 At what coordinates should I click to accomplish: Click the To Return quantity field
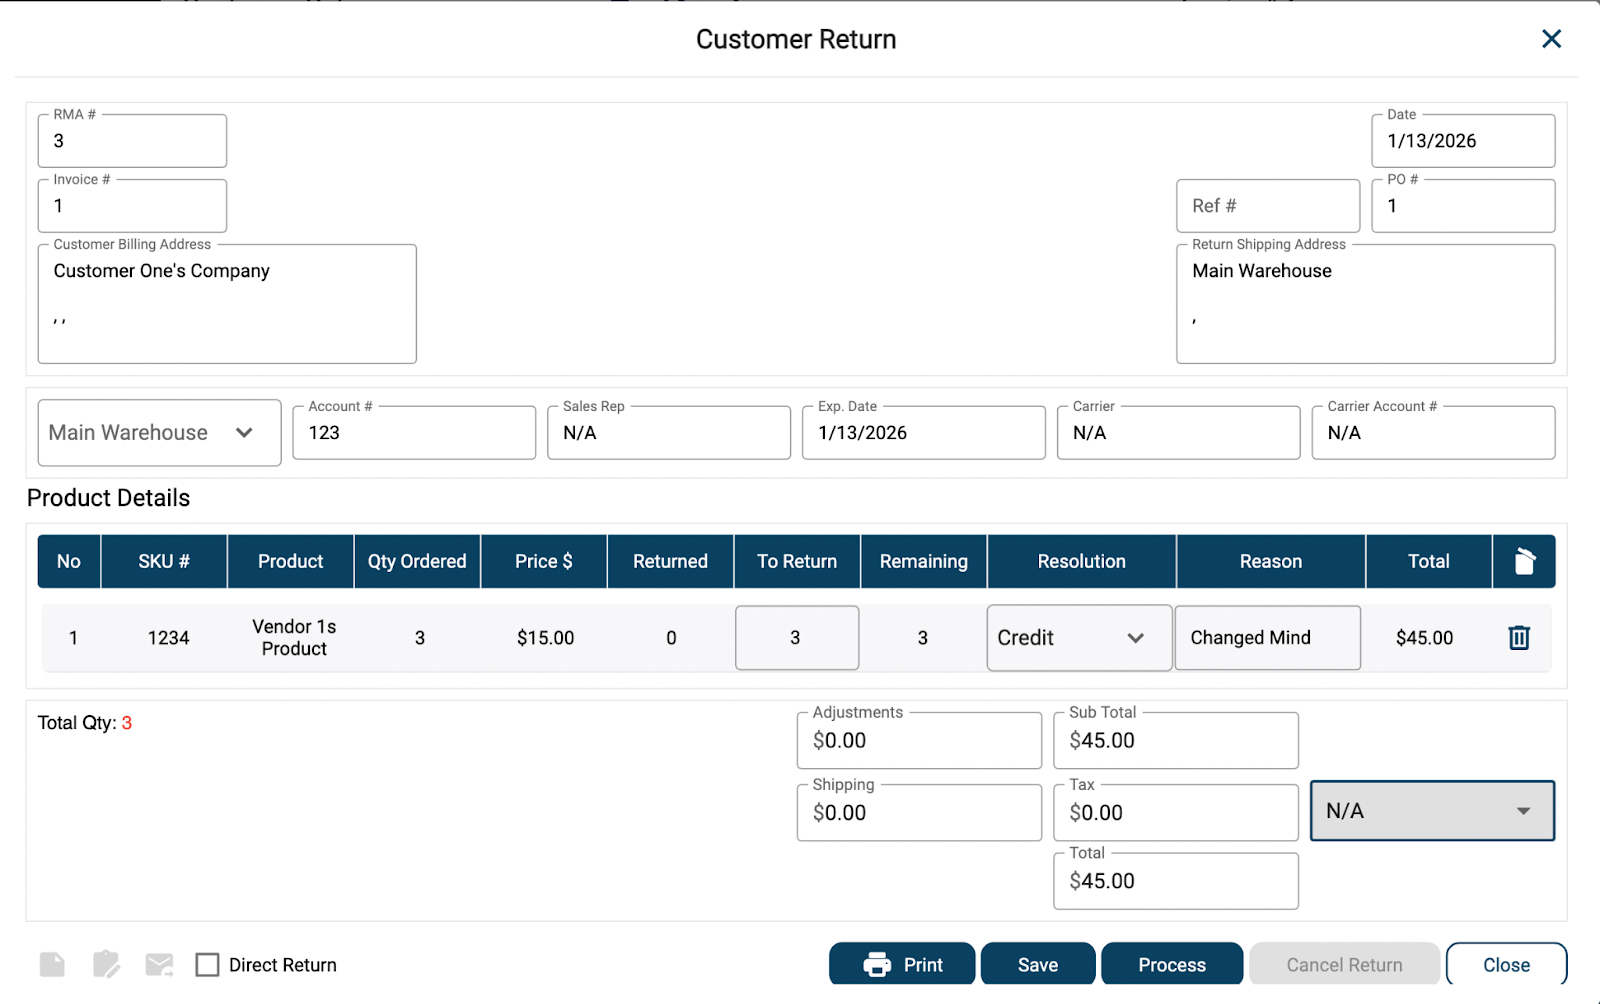coord(796,638)
